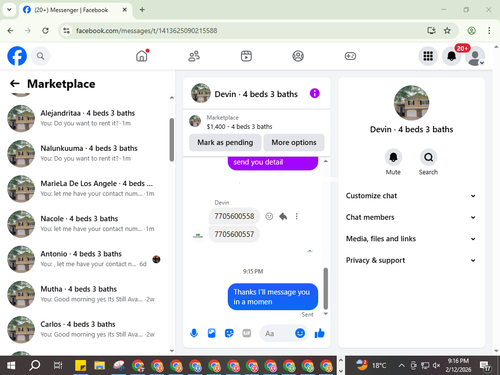Screen dimensions: 500x375
Task: Reply to the 7705600558 message
Action: tap(283, 216)
